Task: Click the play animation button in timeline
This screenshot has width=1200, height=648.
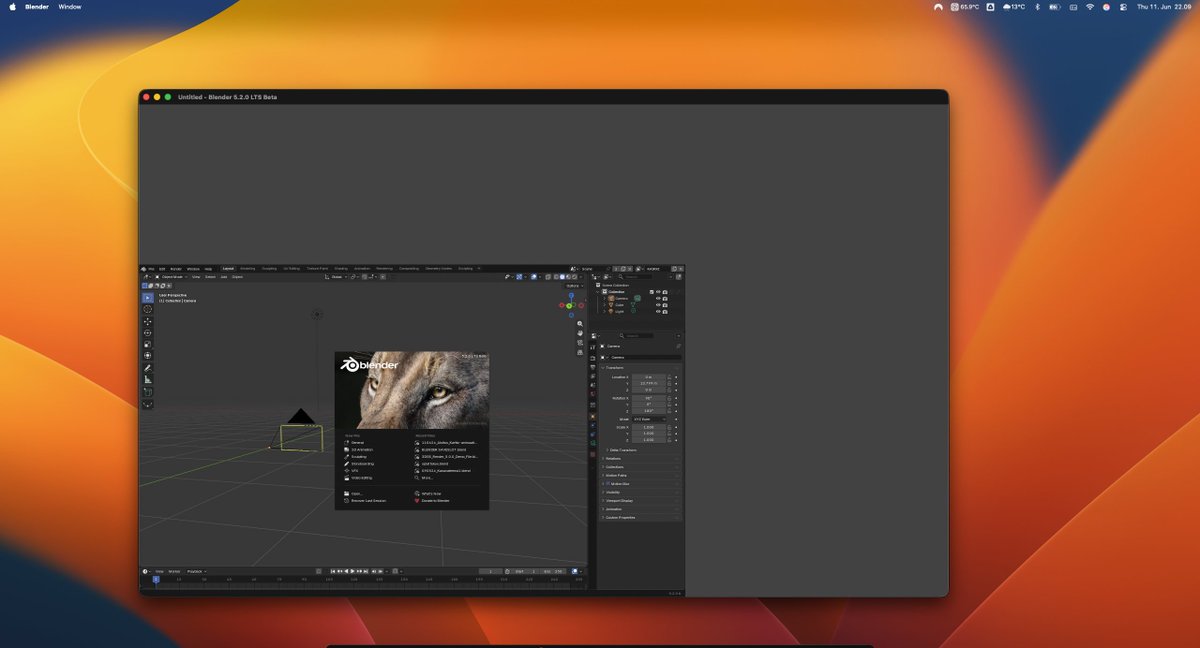Action: [352, 571]
